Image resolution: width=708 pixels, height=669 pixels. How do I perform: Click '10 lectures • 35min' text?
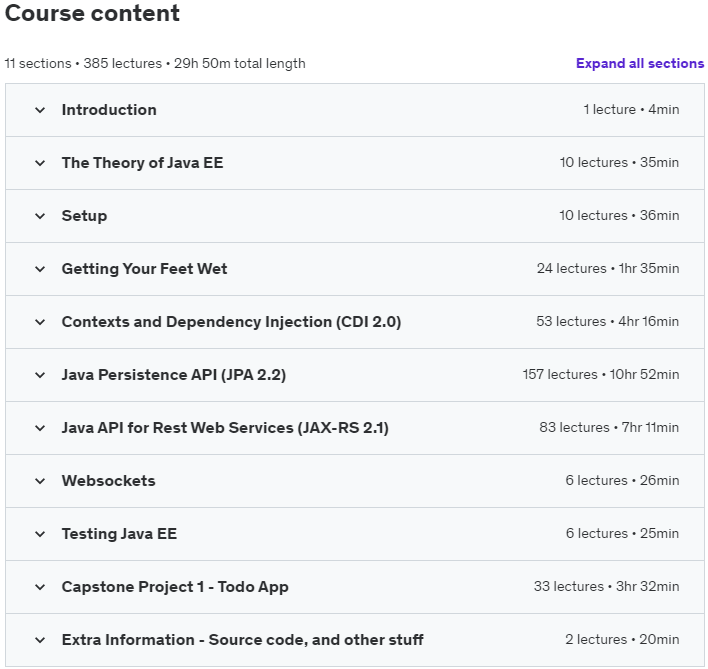(620, 162)
